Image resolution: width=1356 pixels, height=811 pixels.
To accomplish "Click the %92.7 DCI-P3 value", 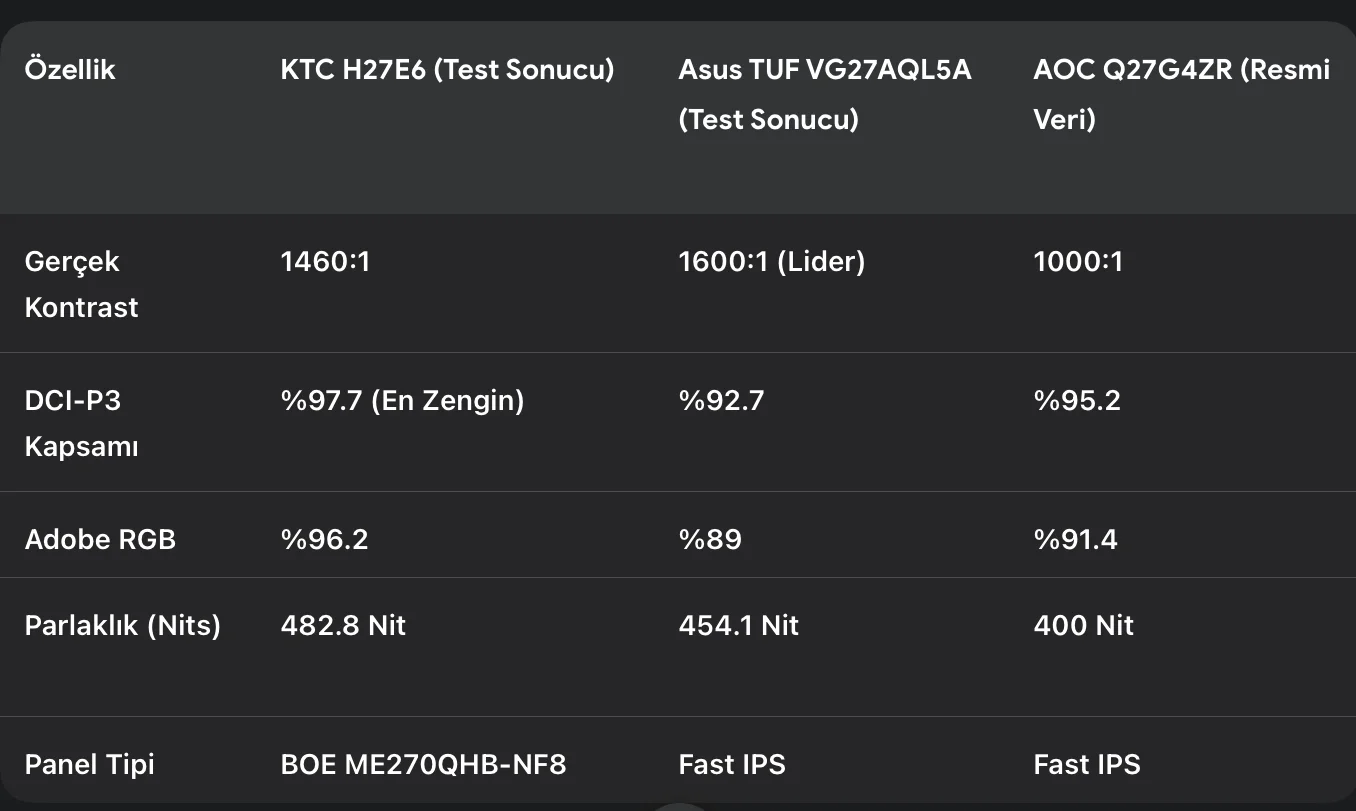I will point(721,401).
